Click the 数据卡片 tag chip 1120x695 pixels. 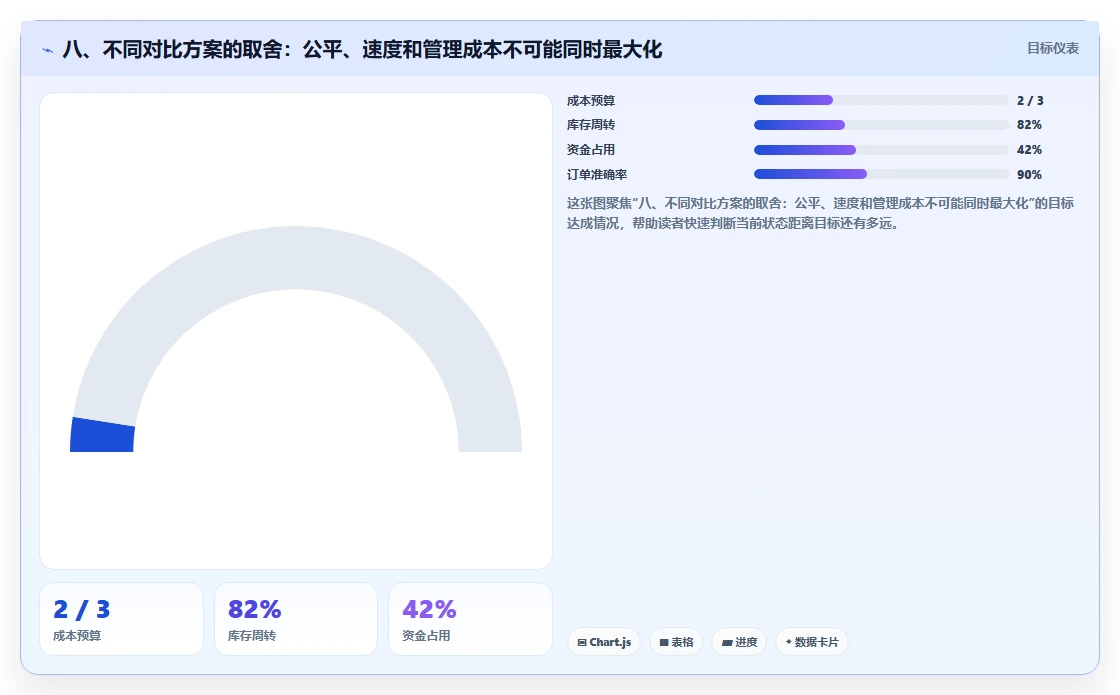pyautogui.click(x=811, y=642)
